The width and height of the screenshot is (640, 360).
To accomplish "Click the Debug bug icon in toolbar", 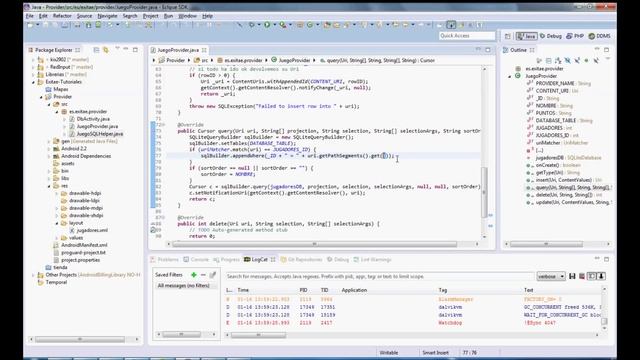I will [x=252, y=25].
